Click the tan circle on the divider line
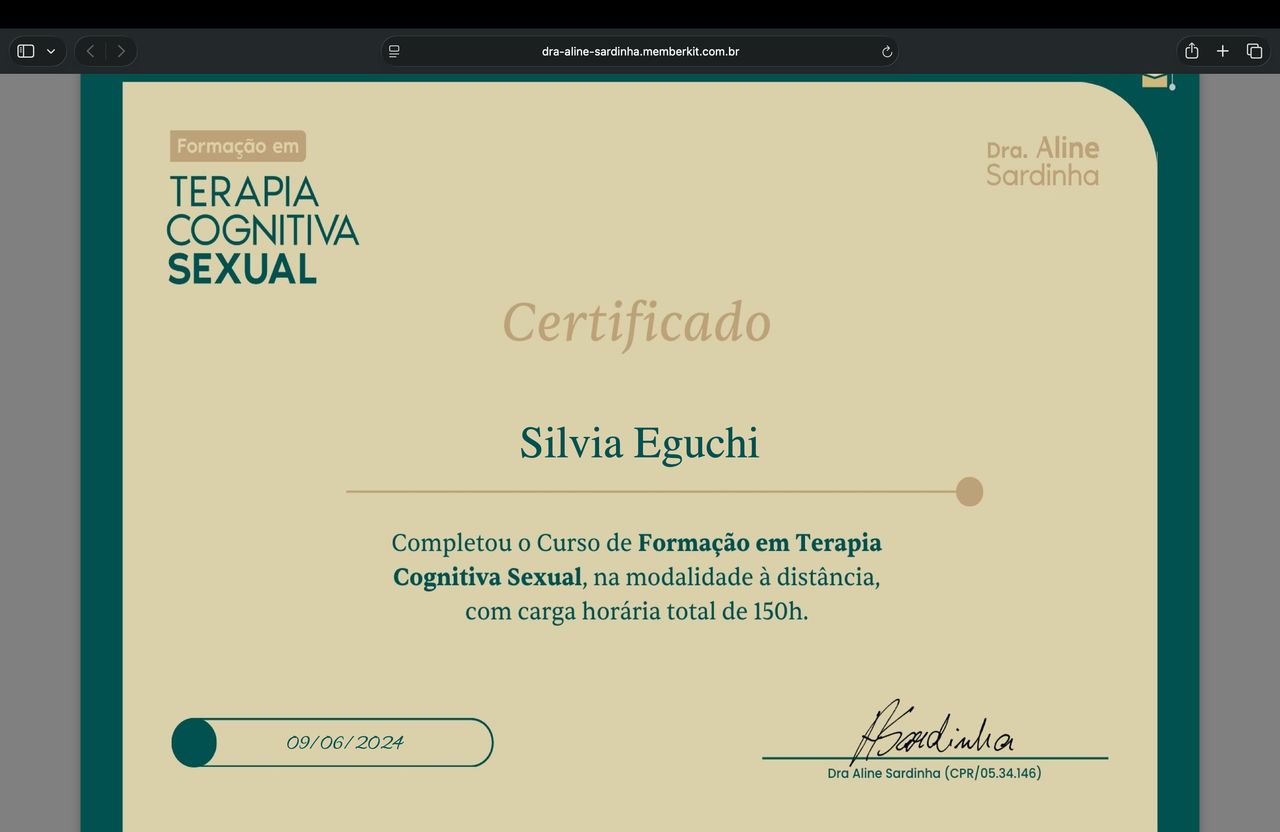This screenshot has width=1280, height=832. 969,492
